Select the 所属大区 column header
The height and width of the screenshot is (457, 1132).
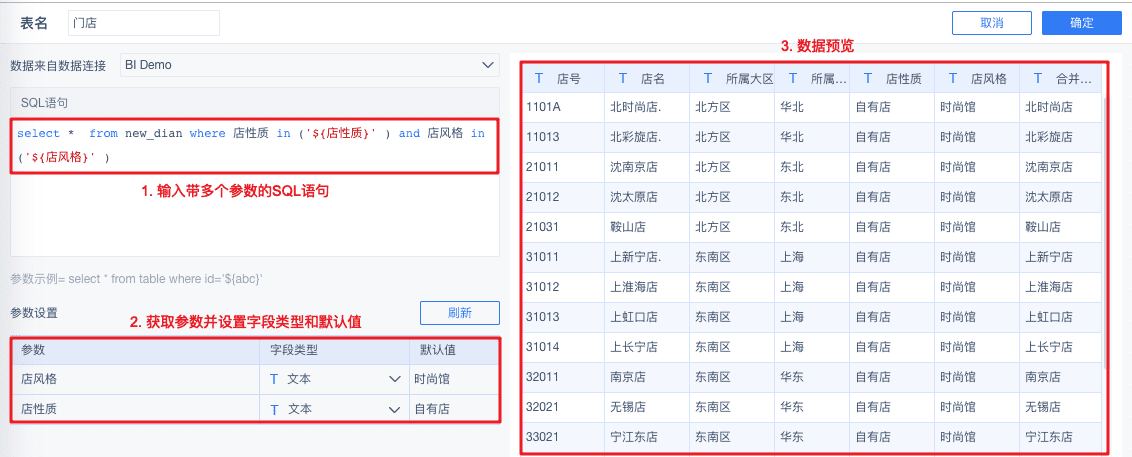(x=732, y=78)
